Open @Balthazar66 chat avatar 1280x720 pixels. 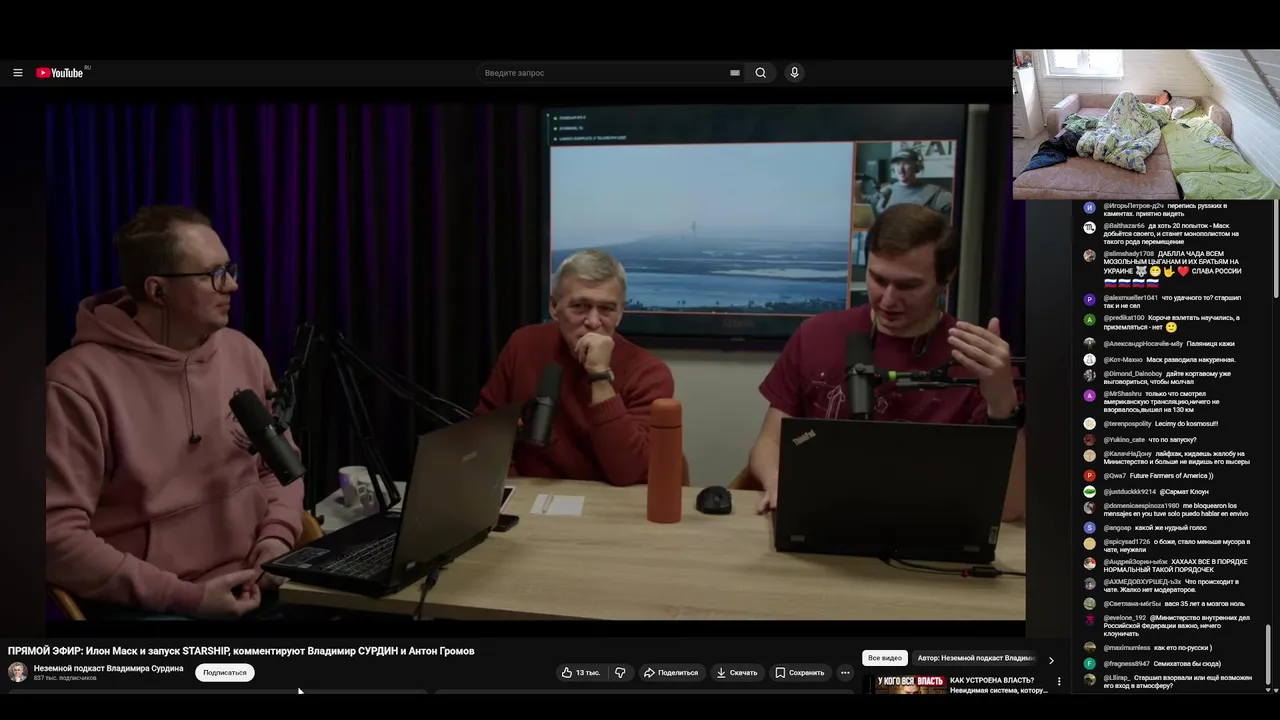1089,228
